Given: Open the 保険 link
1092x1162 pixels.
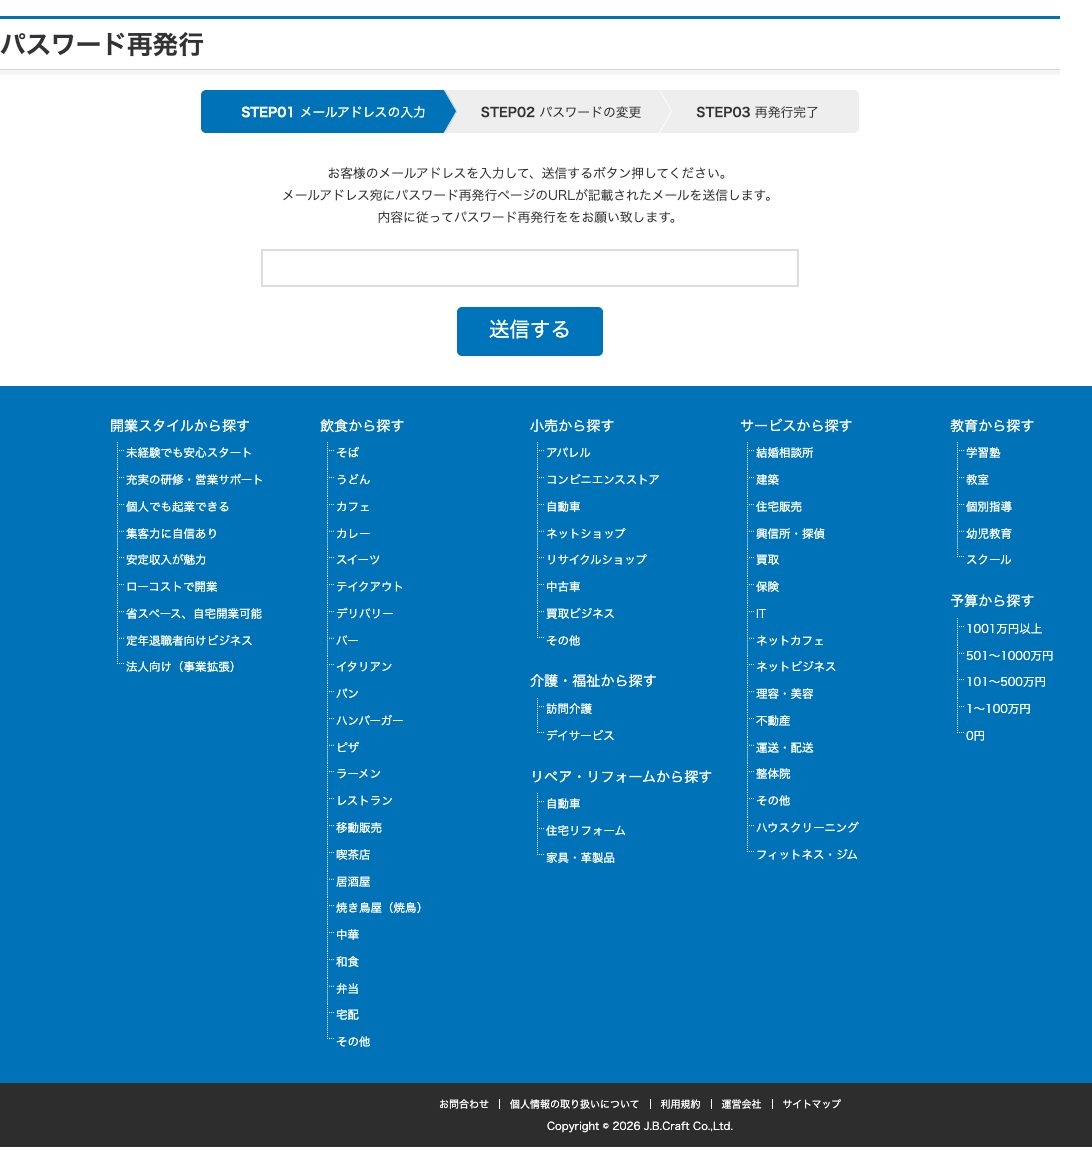Looking at the screenshot, I should tap(768, 586).
